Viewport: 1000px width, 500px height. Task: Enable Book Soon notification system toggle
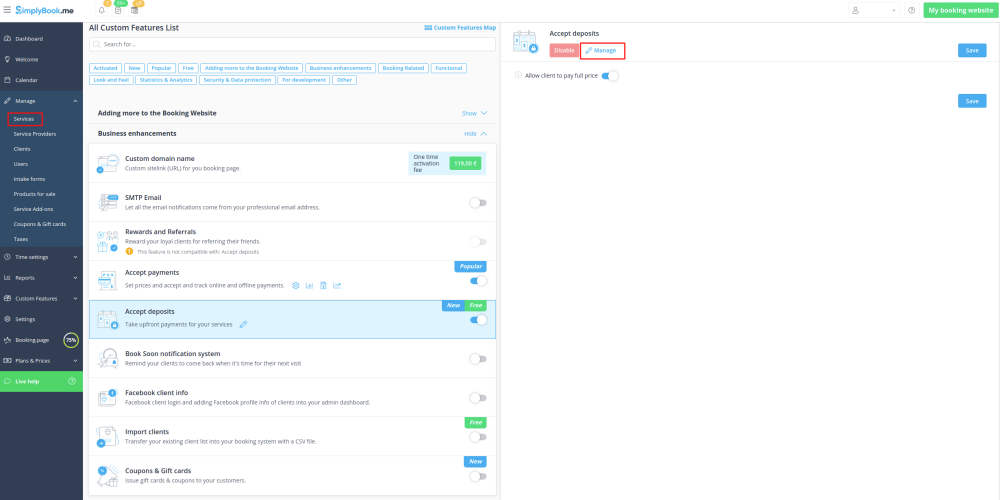coord(478,358)
